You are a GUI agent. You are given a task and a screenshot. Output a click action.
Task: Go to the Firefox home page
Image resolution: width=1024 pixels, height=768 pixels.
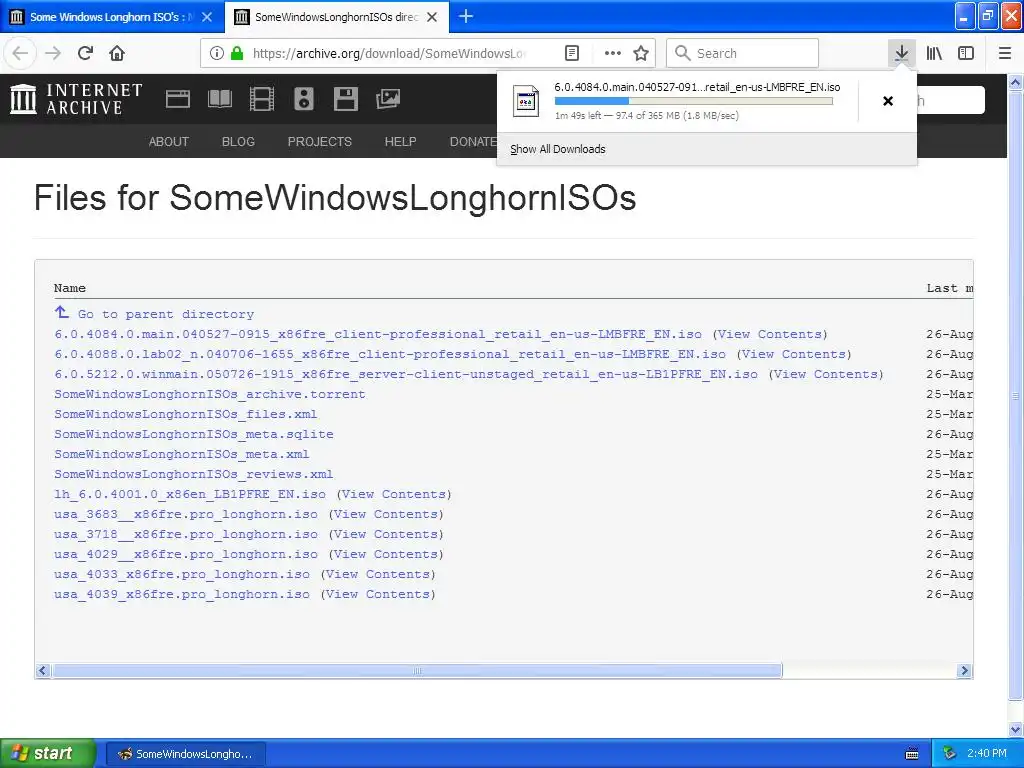tap(117, 53)
